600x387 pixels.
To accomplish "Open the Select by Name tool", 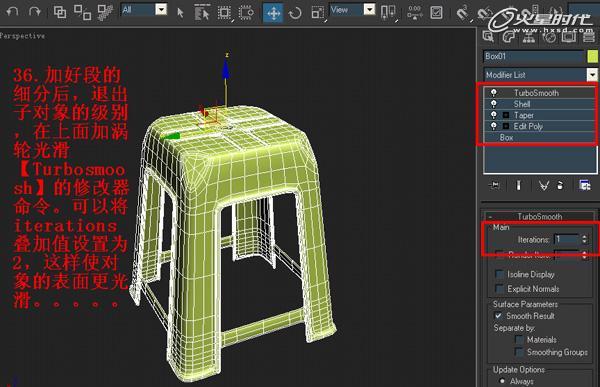I will point(202,13).
